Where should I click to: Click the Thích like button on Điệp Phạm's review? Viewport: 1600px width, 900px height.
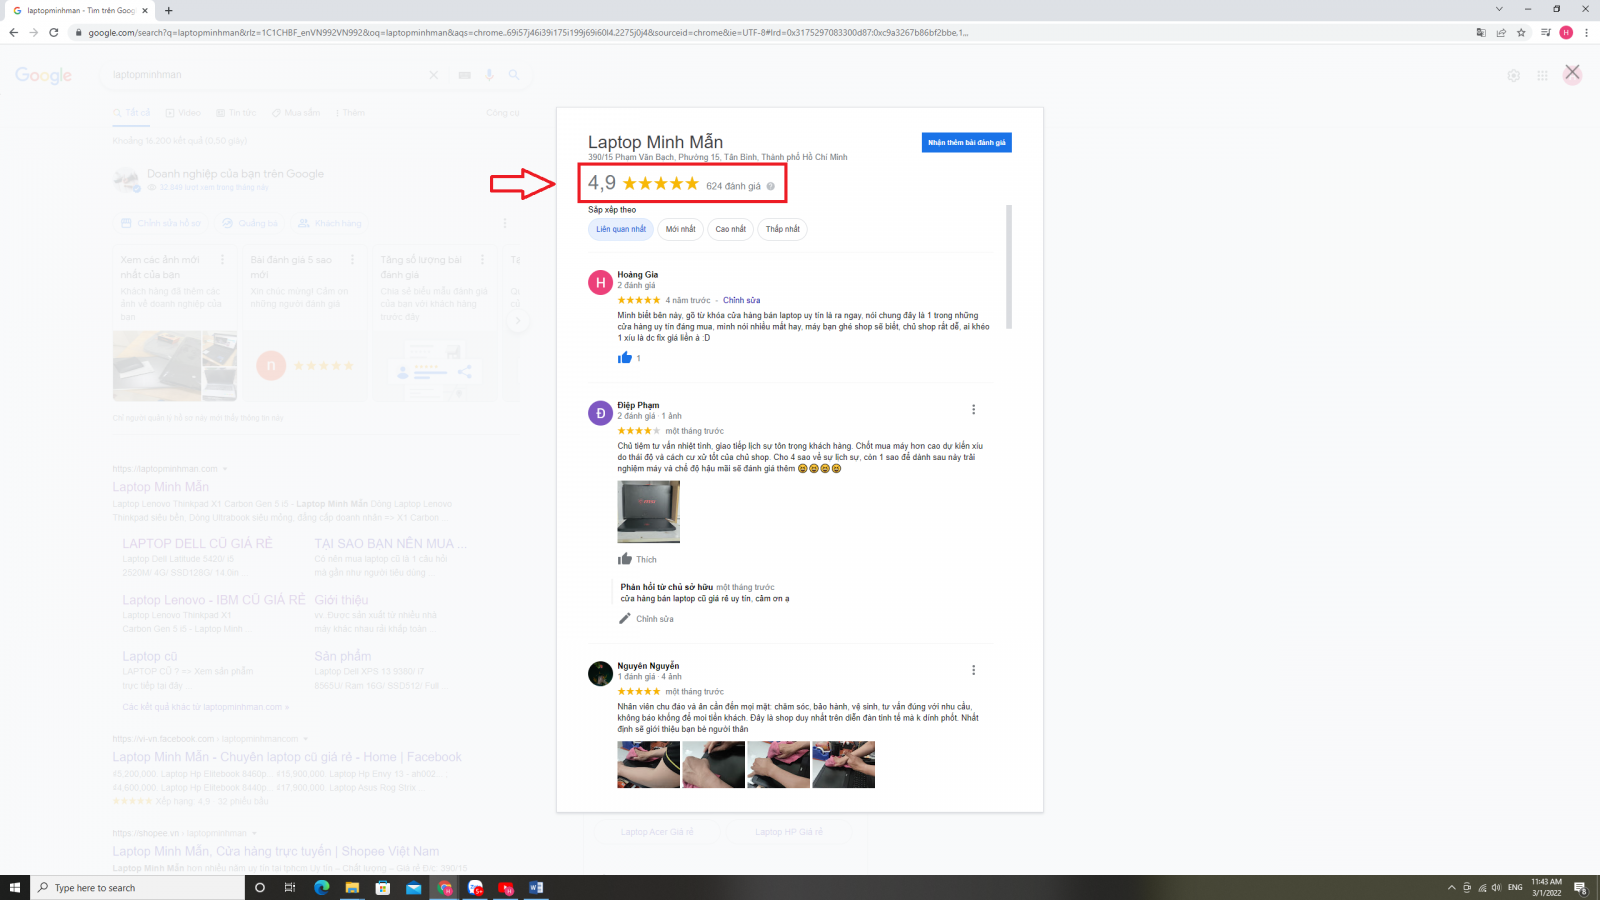pyautogui.click(x=637, y=559)
